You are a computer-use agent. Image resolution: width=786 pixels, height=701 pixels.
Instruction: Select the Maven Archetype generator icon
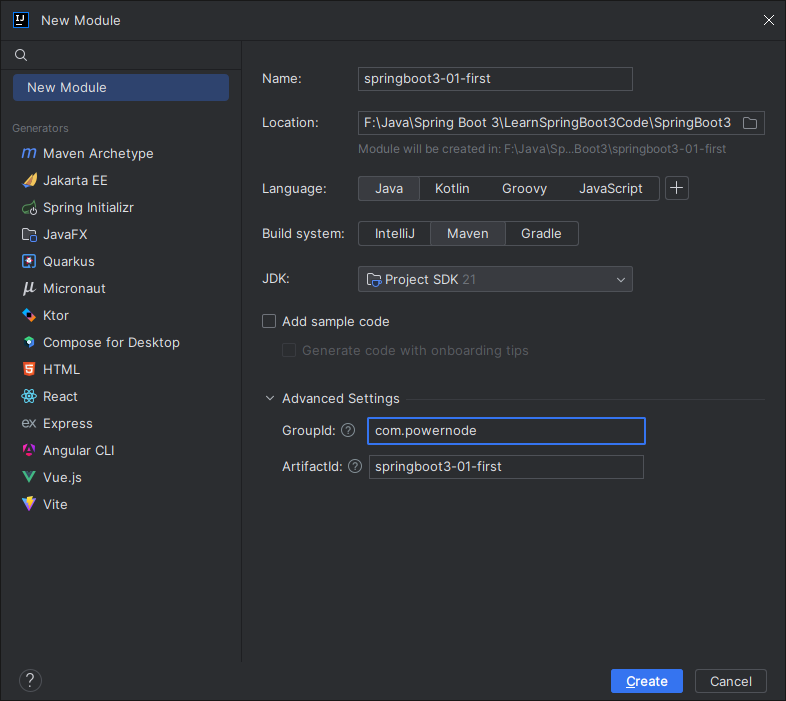pyautogui.click(x=28, y=154)
